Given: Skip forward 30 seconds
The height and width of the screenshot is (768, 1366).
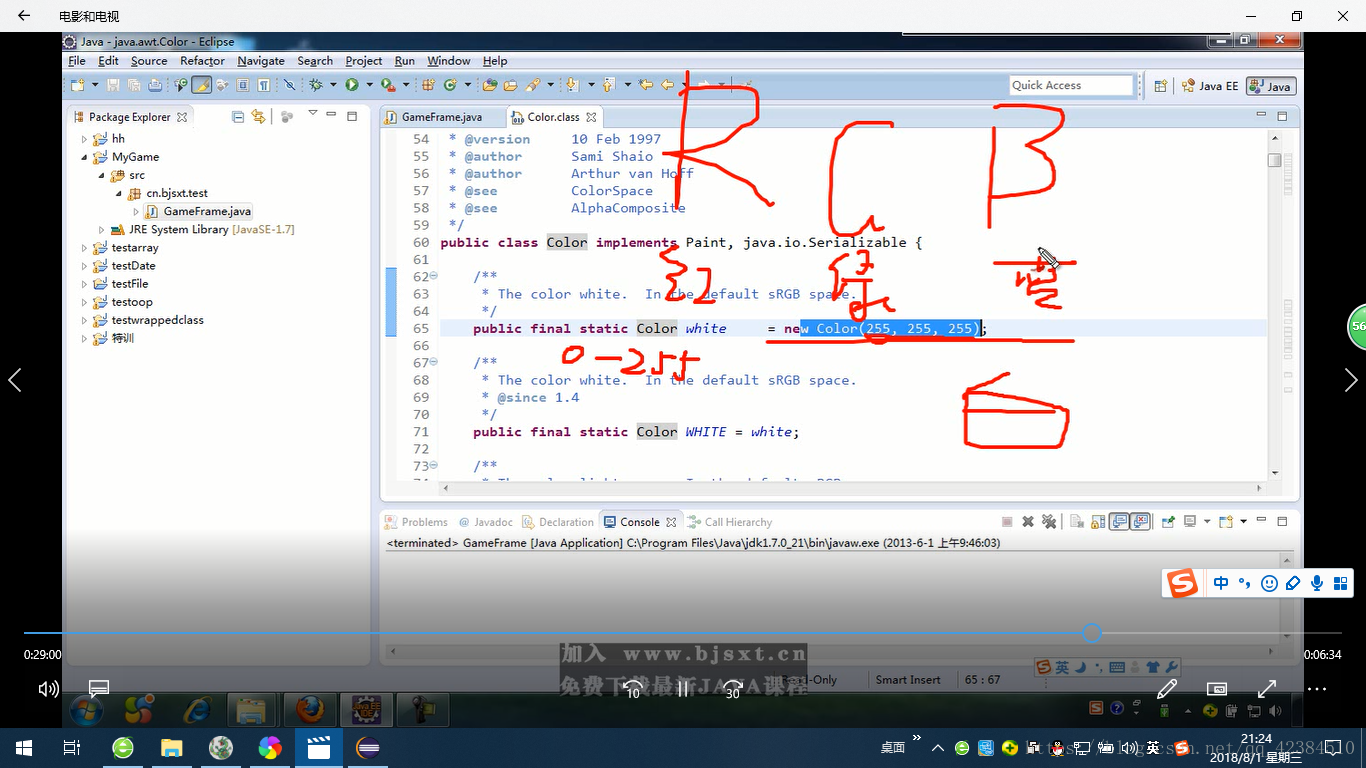Looking at the screenshot, I should (x=733, y=689).
